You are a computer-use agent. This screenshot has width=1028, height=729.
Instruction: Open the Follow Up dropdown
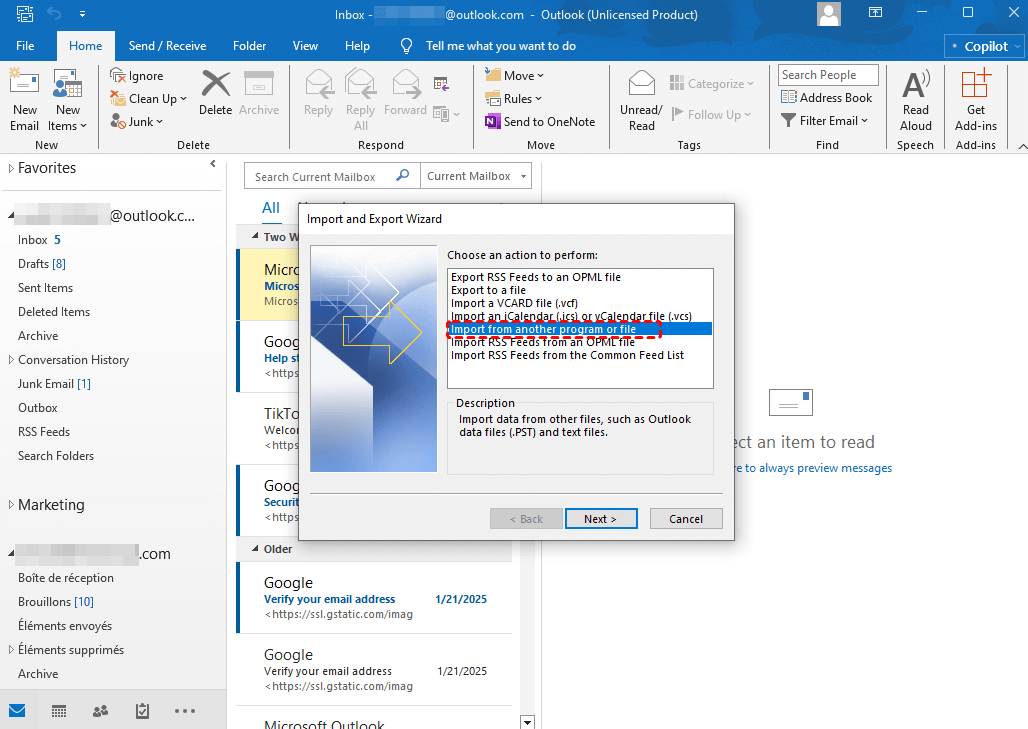[x=711, y=114]
